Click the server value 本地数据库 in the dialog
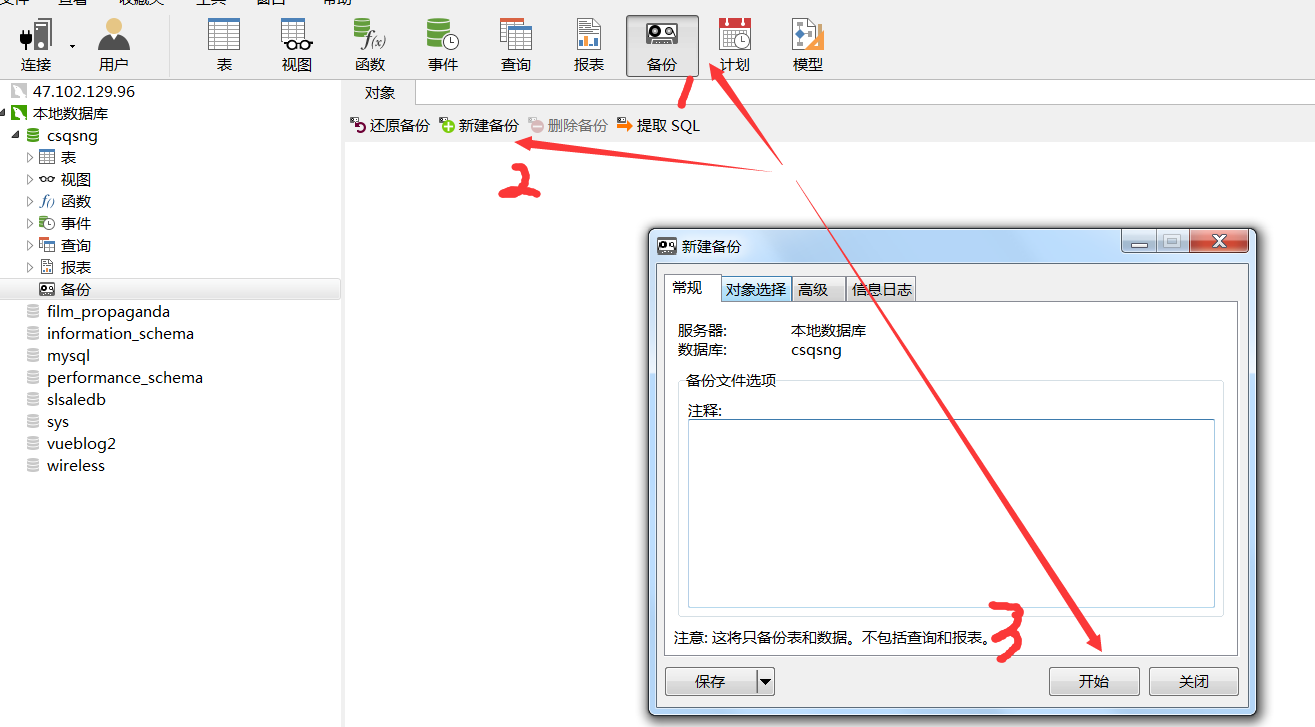The image size is (1315, 727). [x=829, y=331]
